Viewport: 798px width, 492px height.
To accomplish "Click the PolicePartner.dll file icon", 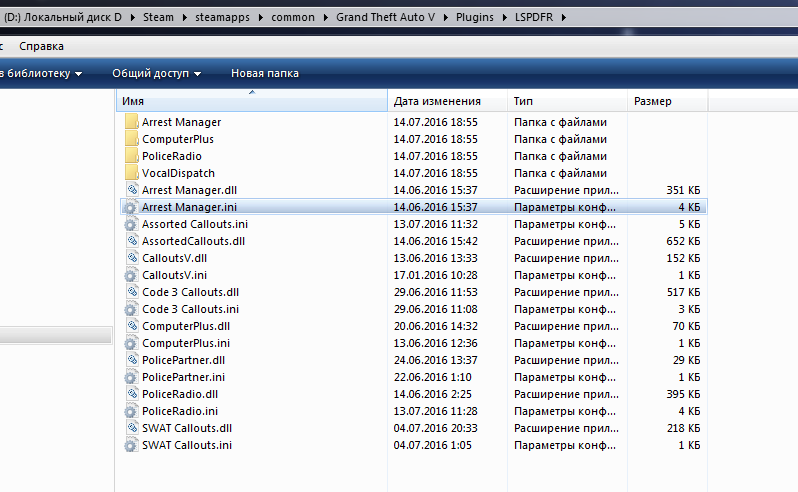I will pos(131,360).
